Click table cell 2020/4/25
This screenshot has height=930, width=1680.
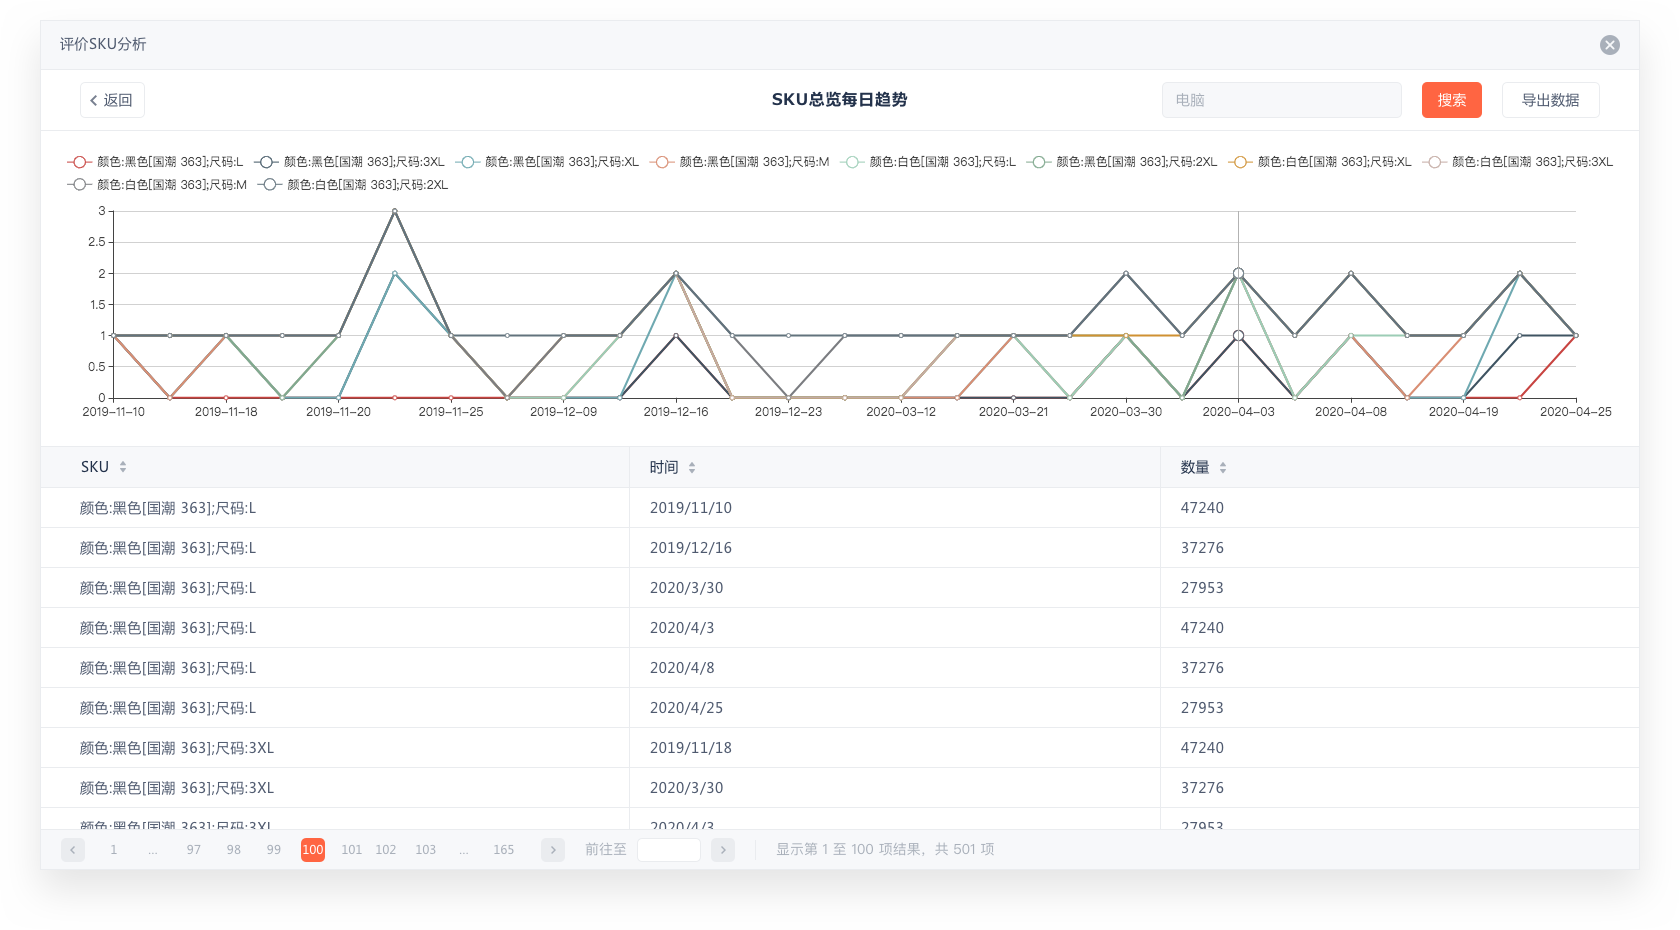point(686,708)
